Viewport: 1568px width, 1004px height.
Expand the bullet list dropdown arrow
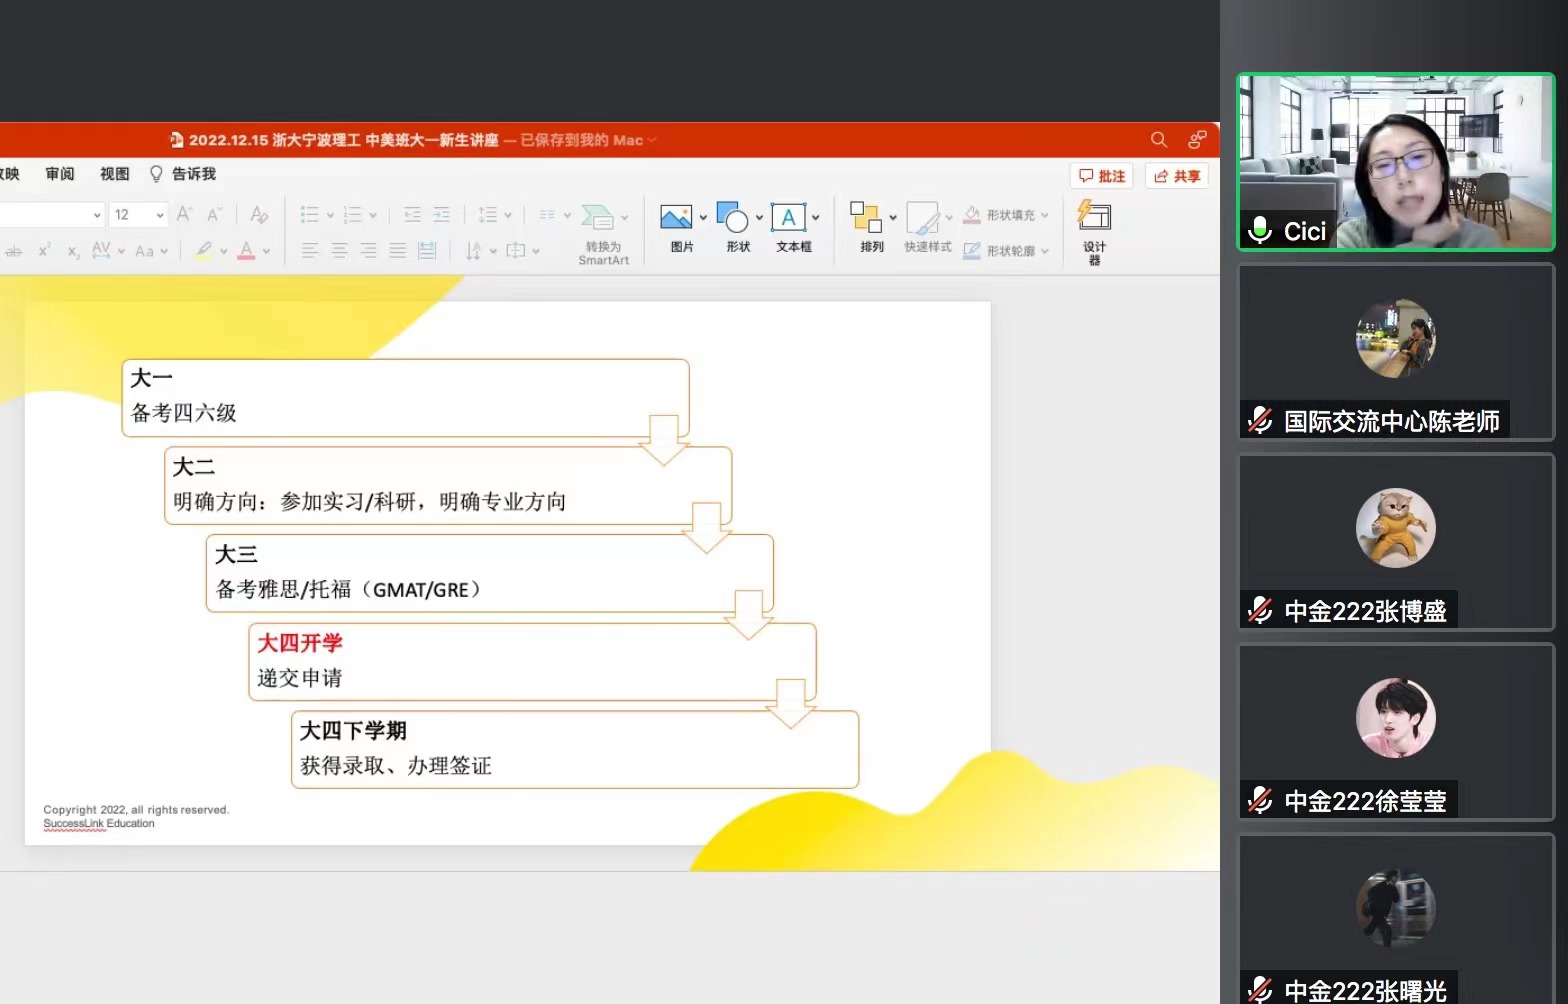coord(330,215)
